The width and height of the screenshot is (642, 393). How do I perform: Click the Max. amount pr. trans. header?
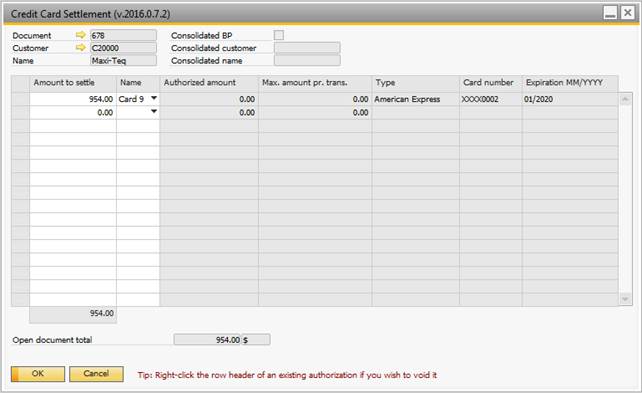tap(315, 83)
